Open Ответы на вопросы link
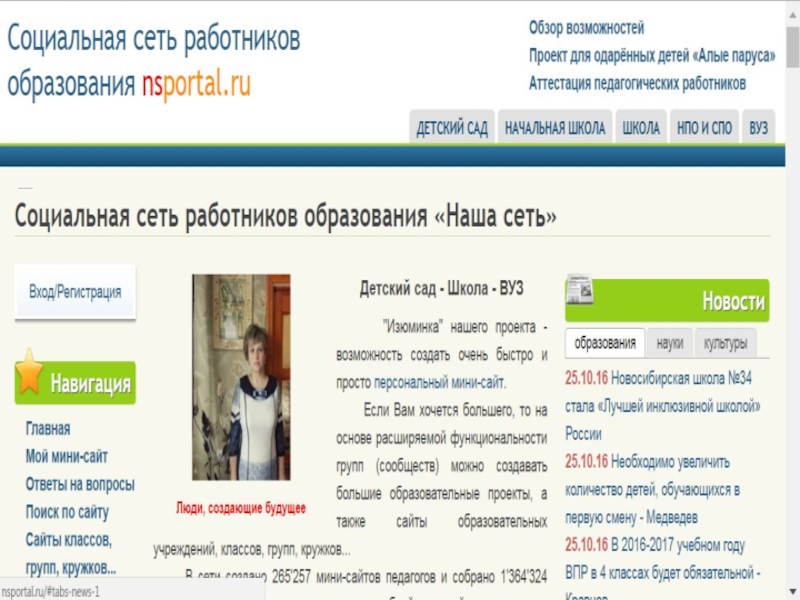Image resolution: width=800 pixels, height=600 pixels. tap(80, 484)
